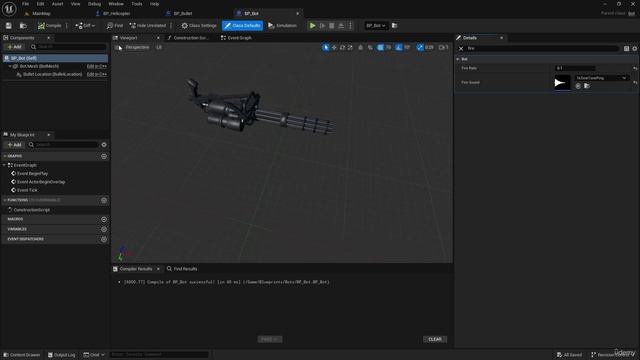This screenshot has height=360, width=640.
Task: Compile the blueprint
Action: coord(49,26)
